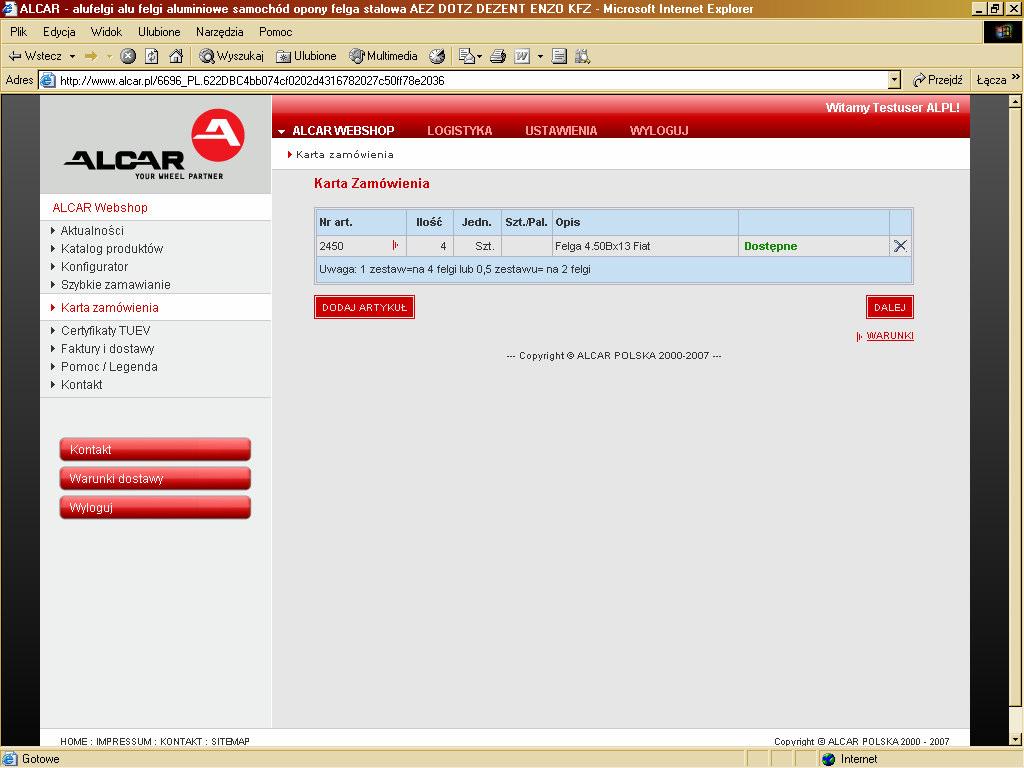This screenshot has height=768, width=1024.
Task: Click the red info marker beside article 2450
Action: [395, 246]
